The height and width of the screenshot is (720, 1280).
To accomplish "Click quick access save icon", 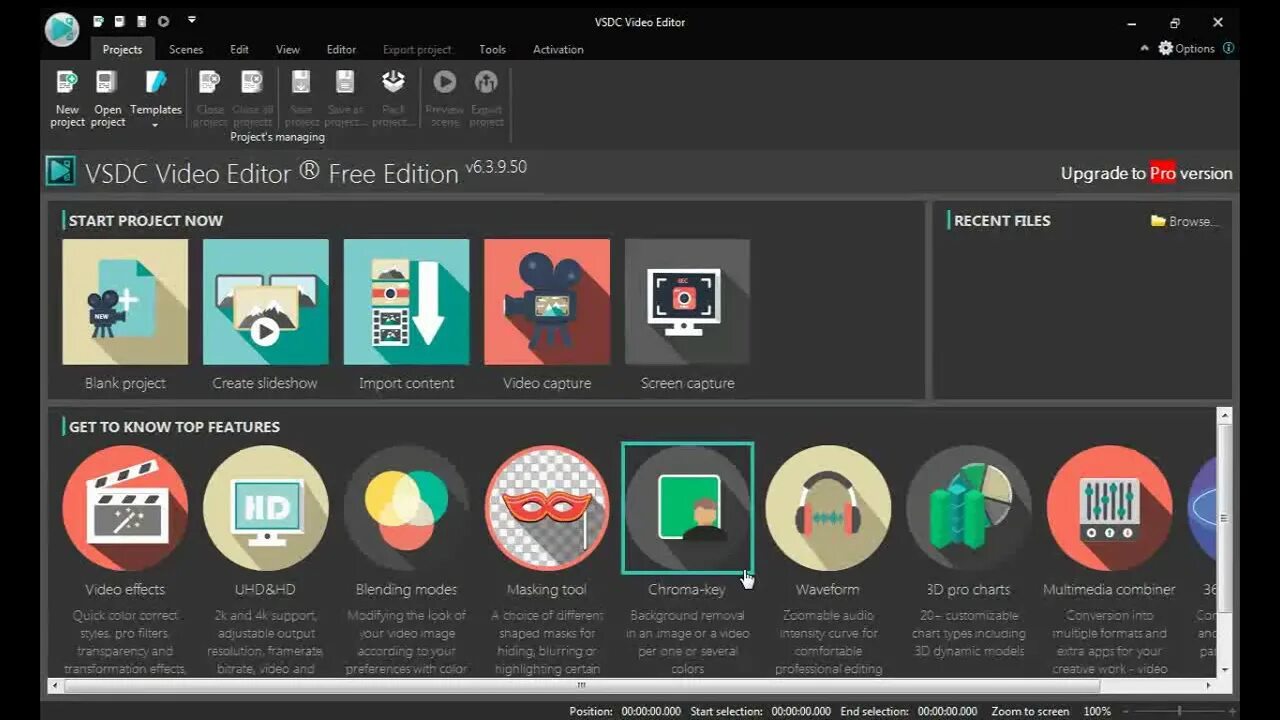I will click(x=141, y=21).
